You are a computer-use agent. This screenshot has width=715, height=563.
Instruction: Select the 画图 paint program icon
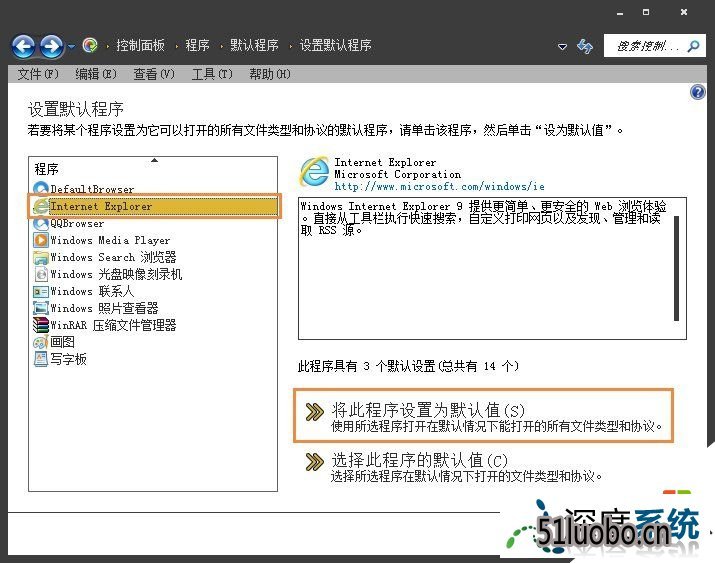[41, 342]
